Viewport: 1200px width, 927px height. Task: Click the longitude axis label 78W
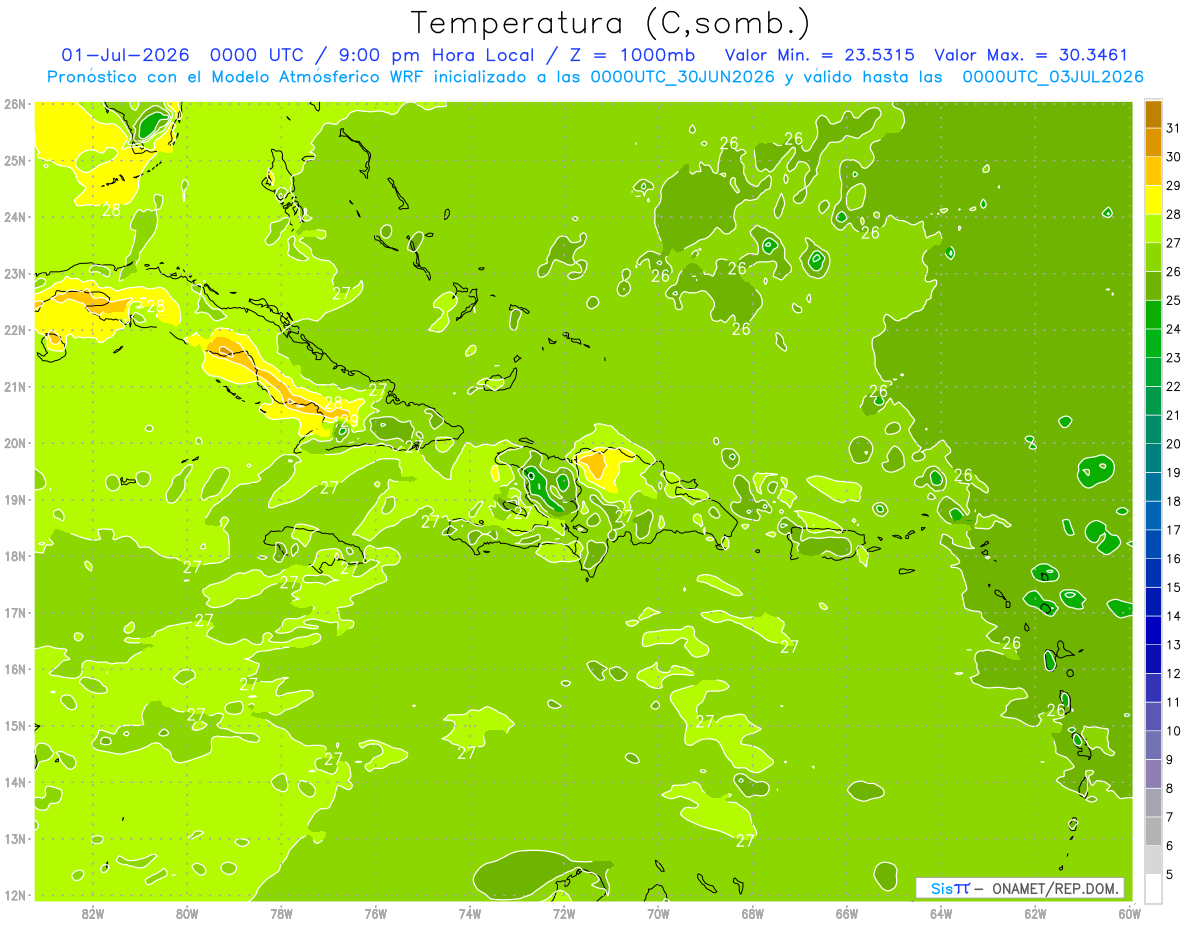[x=281, y=912]
